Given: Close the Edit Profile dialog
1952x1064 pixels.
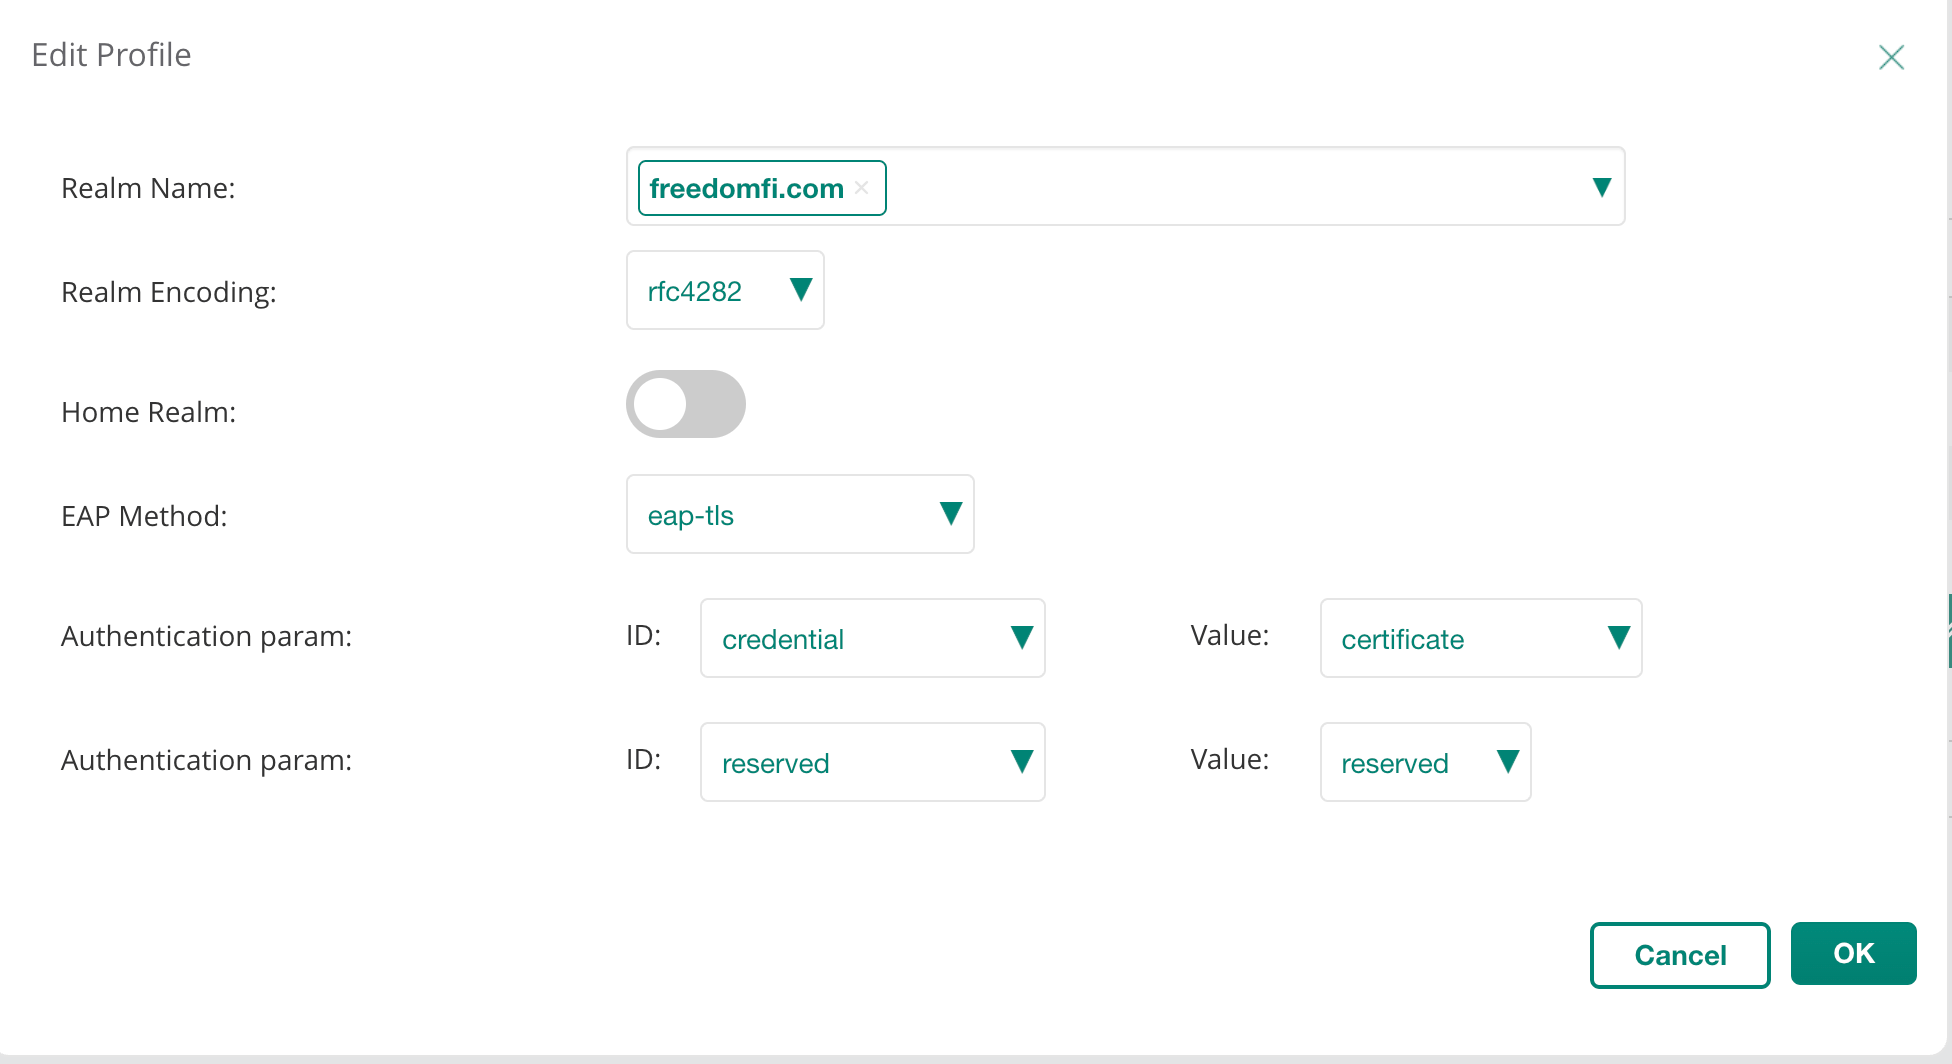Looking at the screenshot, I should pyautogui.click(x=1891, y=57).
